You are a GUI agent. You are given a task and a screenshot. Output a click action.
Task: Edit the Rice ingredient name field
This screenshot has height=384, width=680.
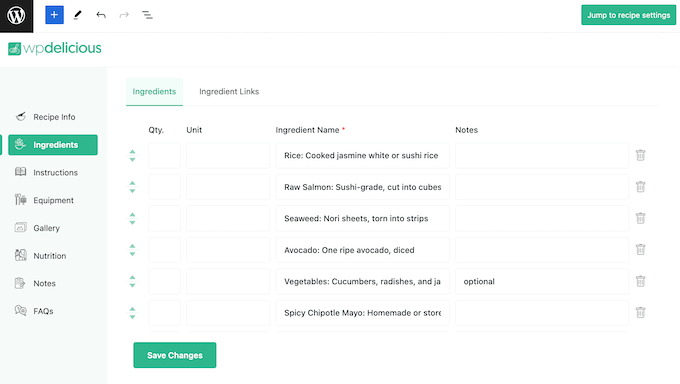(363, 155)
